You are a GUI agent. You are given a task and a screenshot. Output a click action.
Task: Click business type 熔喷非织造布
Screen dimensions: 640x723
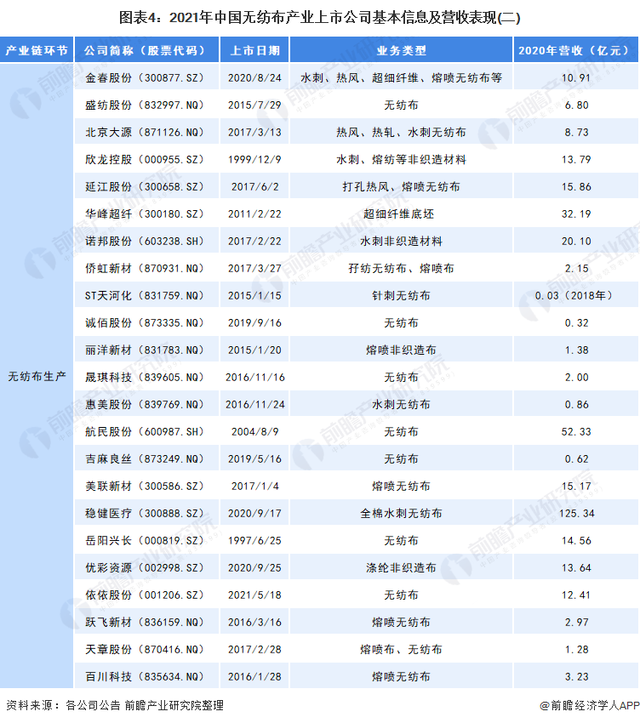(401, 350)
